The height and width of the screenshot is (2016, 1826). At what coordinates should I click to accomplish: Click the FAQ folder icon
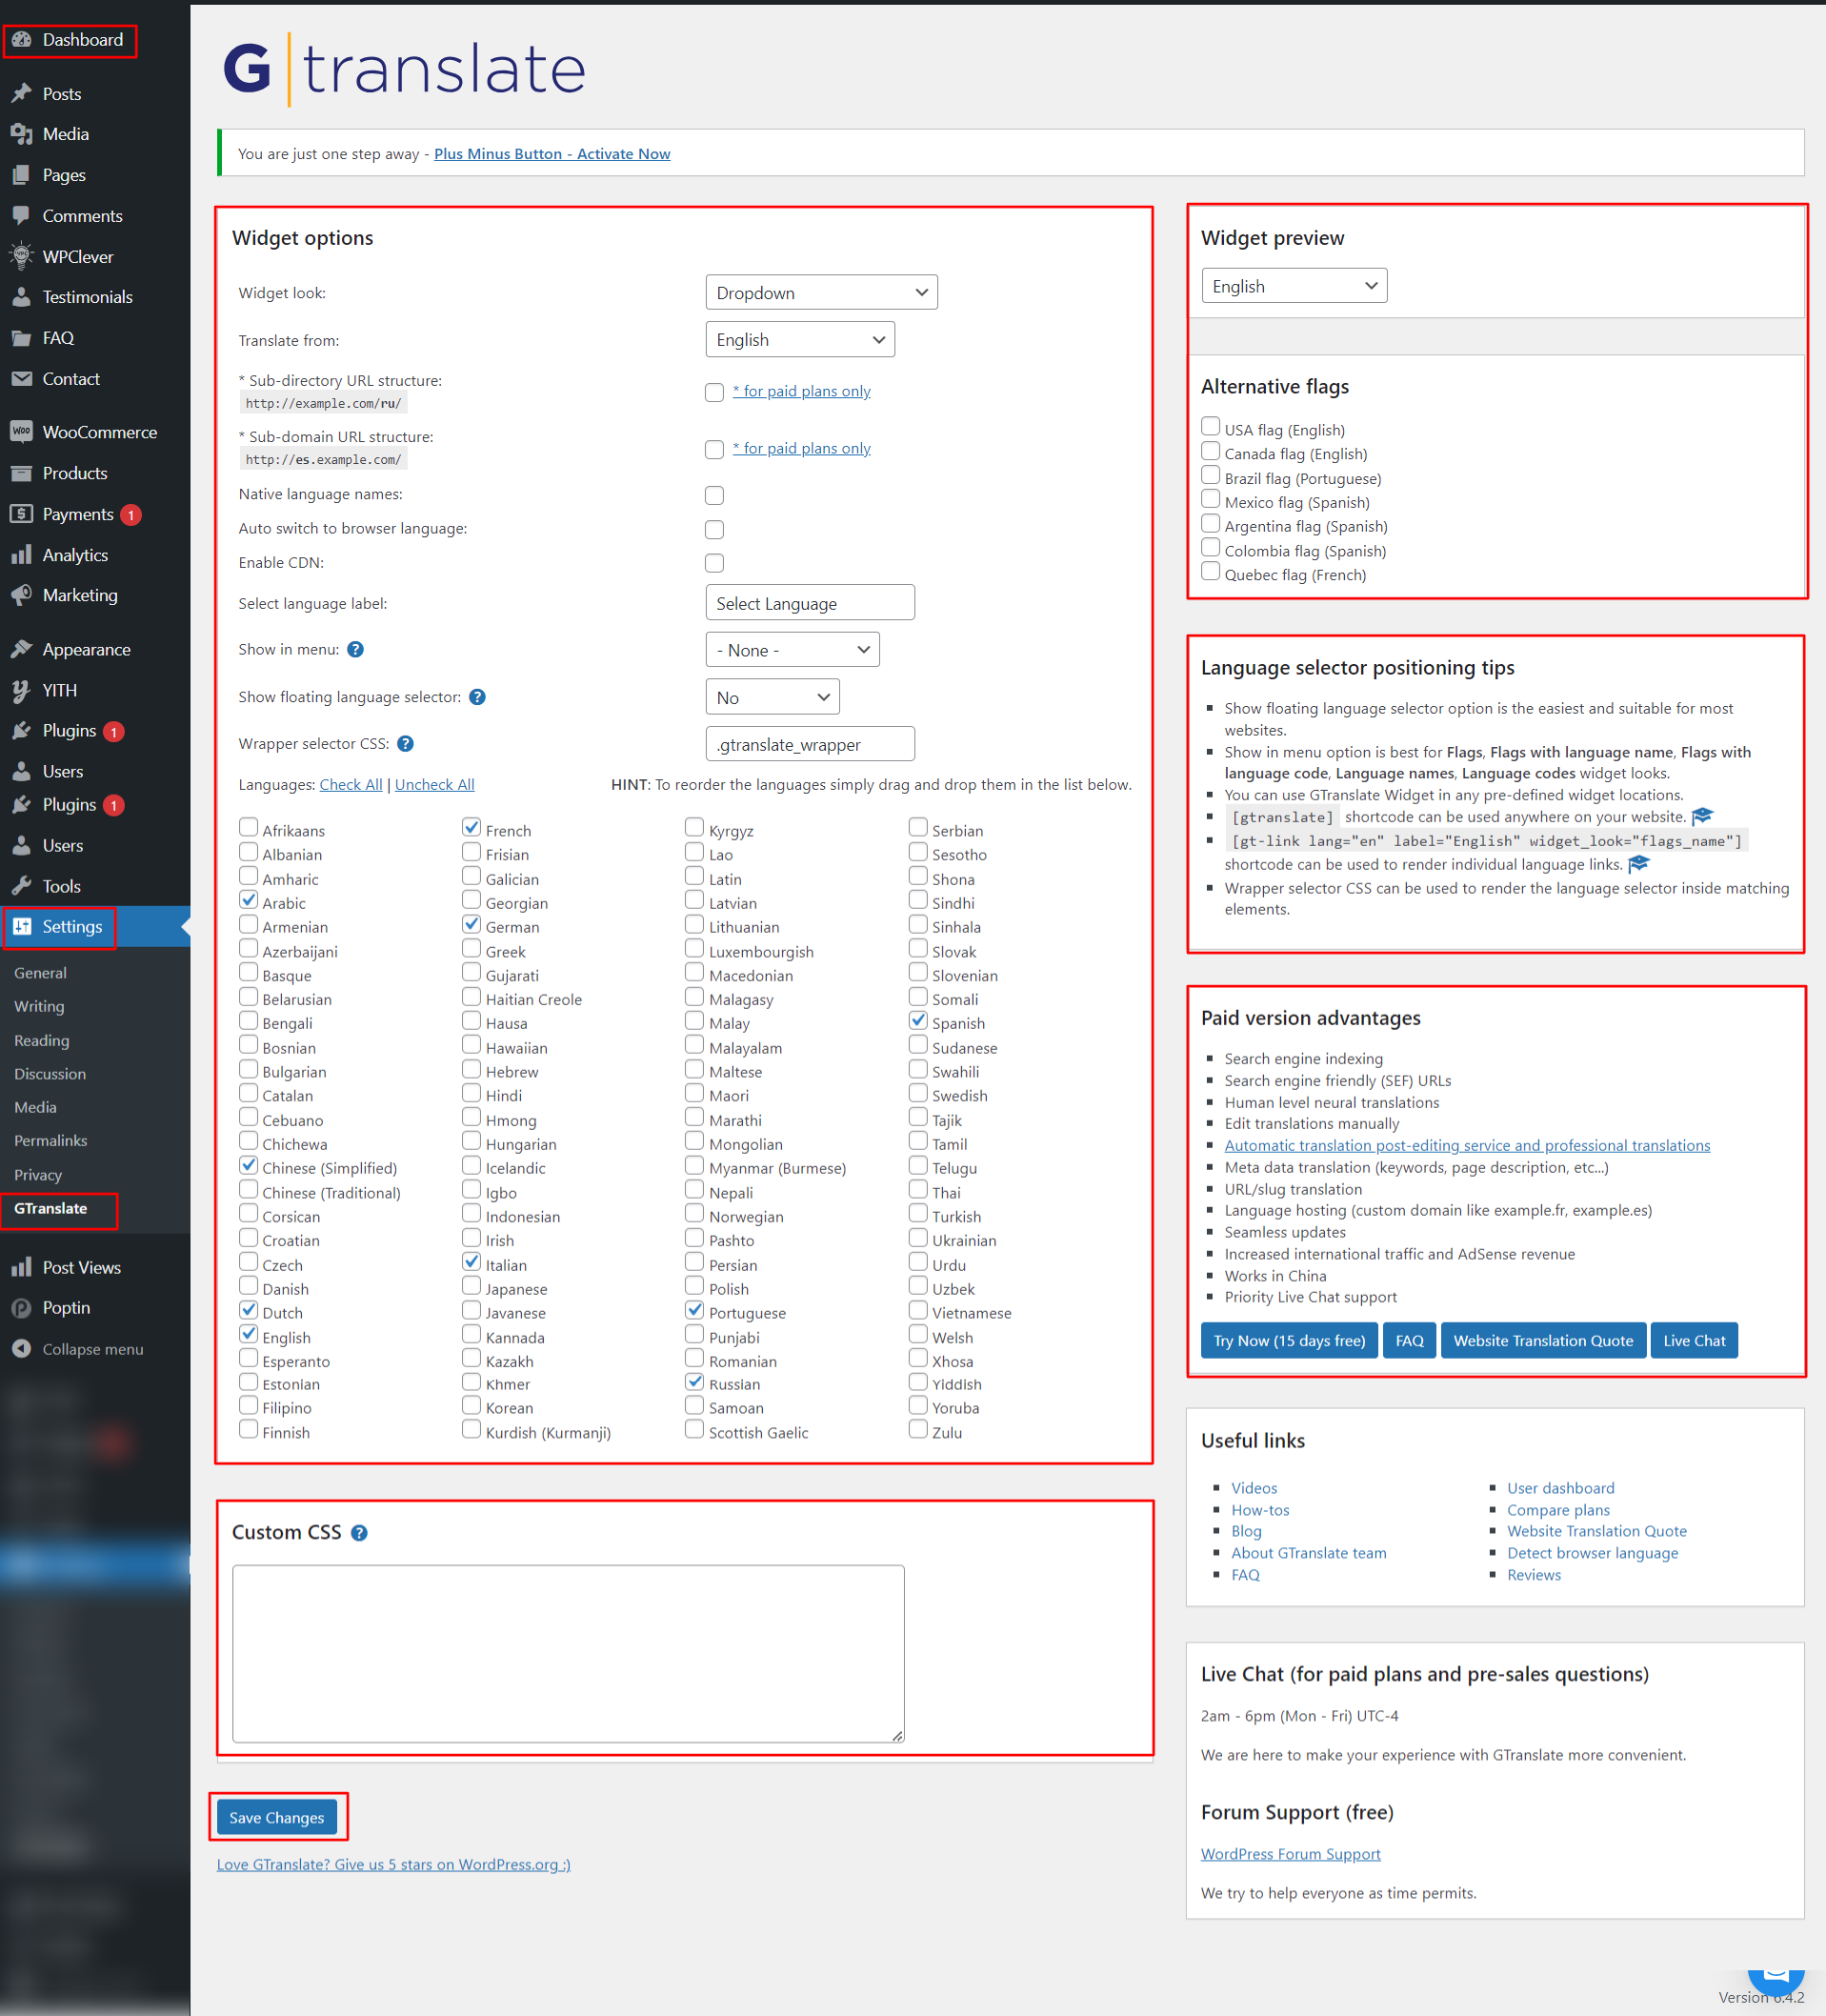click(22, 338)
